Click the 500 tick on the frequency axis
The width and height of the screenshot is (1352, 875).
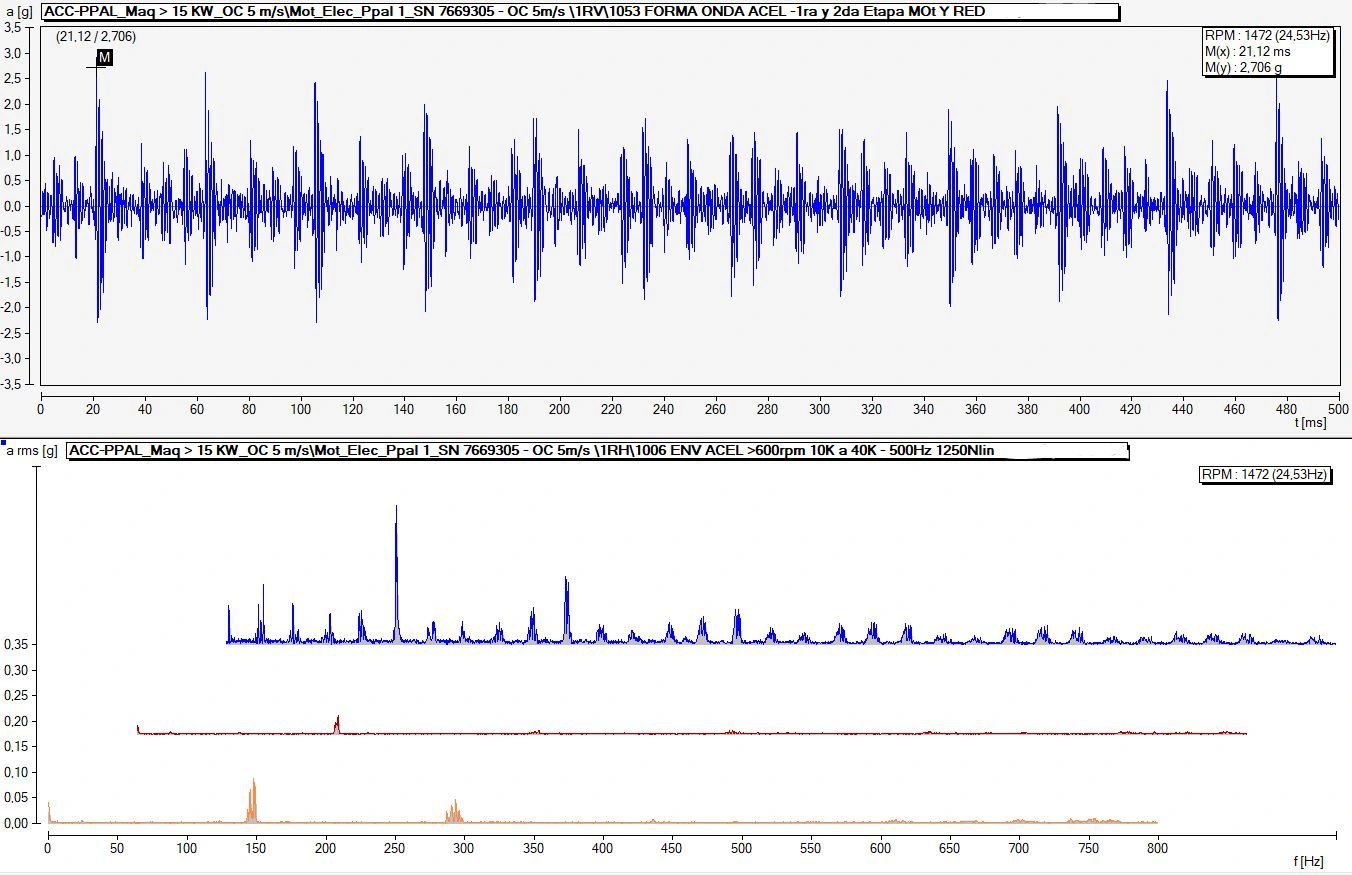(x=741, y=847)
